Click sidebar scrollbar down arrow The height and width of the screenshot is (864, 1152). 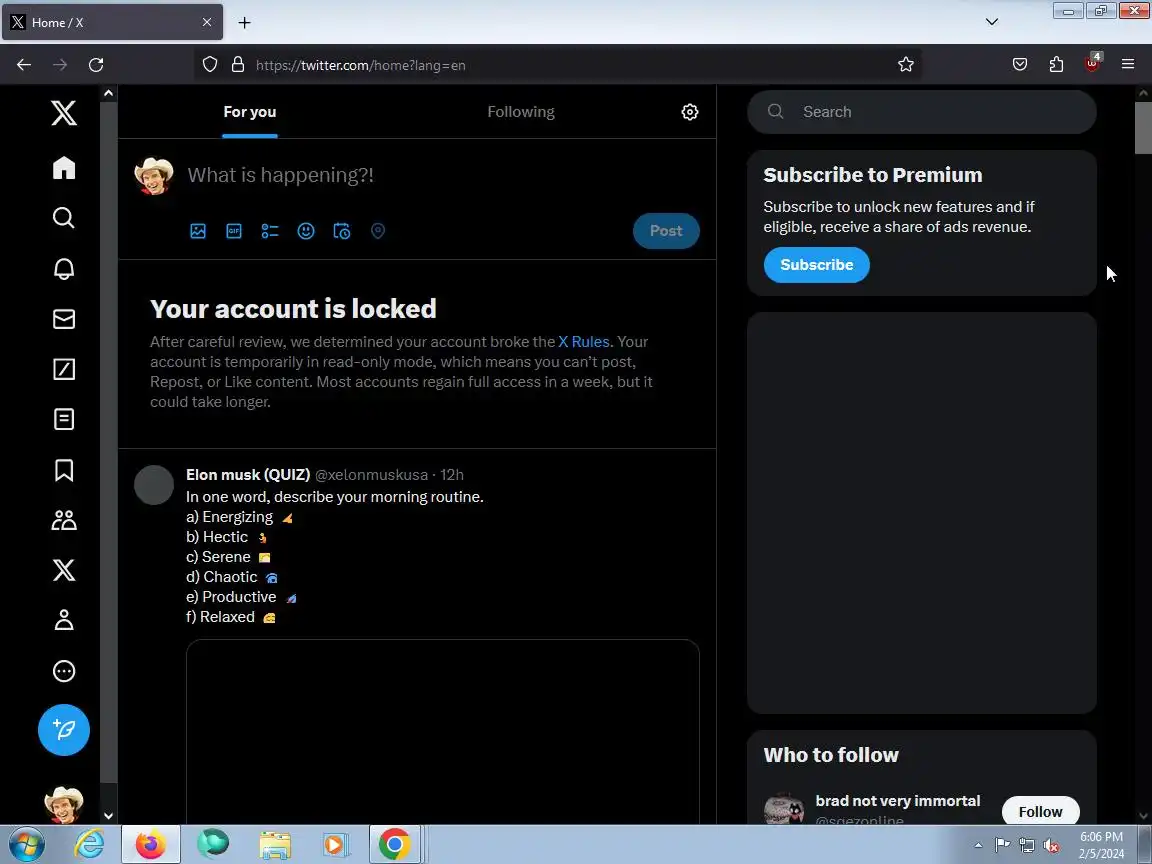[x=108, y=816]
